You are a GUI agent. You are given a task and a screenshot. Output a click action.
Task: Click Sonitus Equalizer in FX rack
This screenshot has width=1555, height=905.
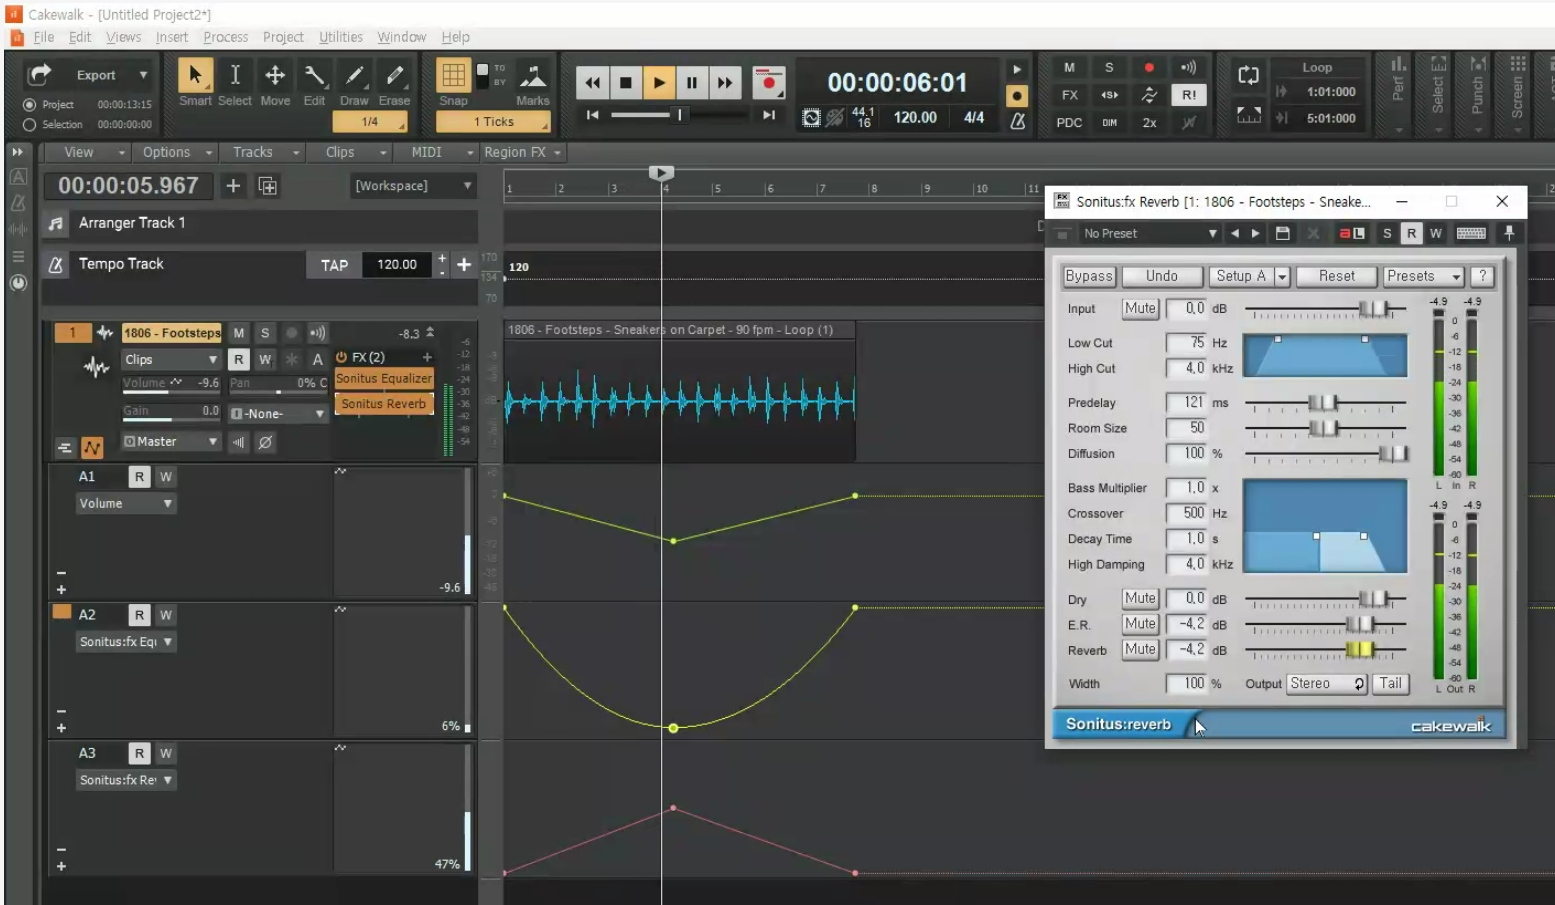coord(384,379)
